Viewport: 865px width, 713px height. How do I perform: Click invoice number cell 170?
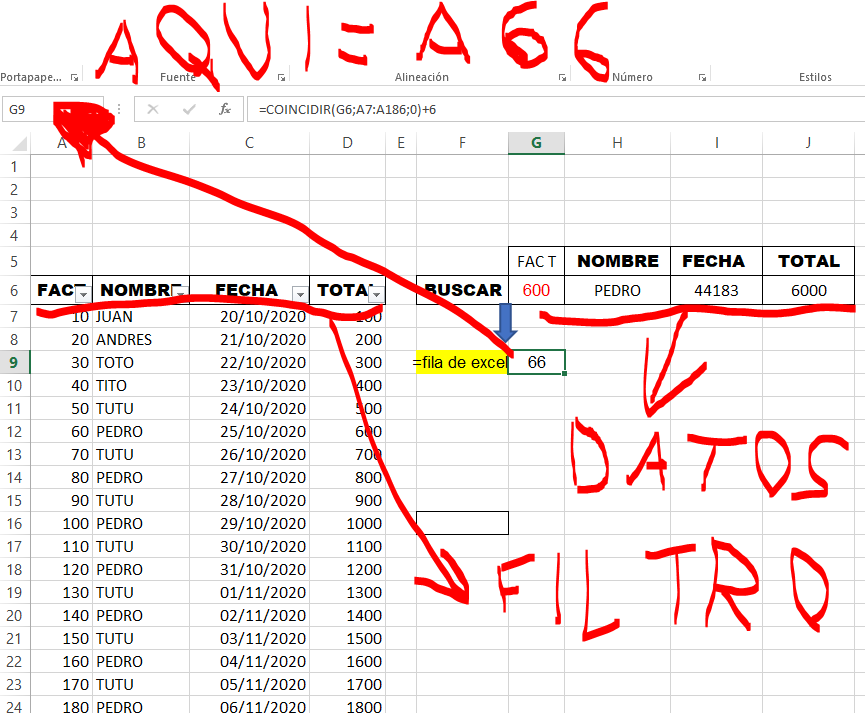pos(61,684)
